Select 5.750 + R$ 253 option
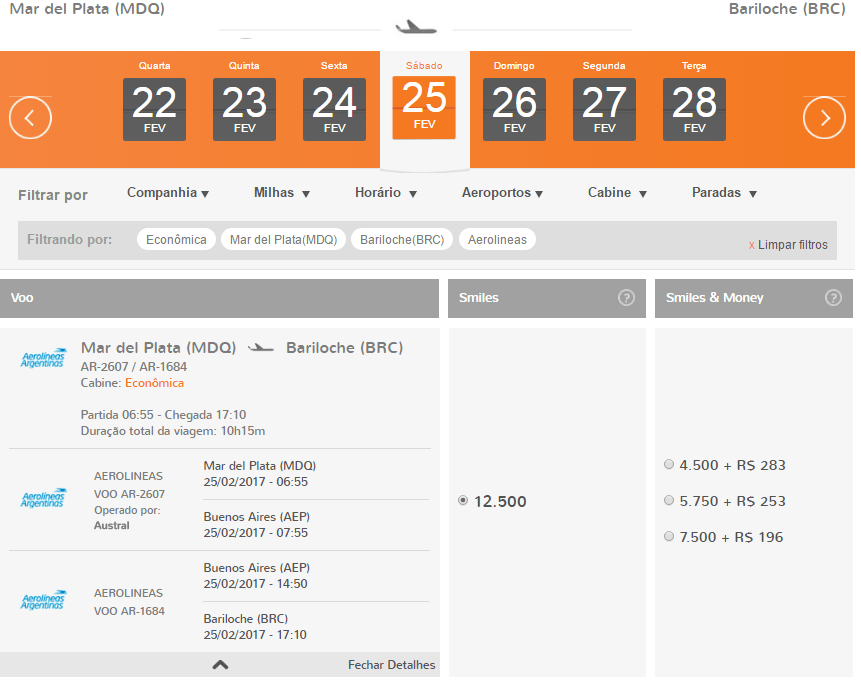Viewport: 861px width, 688px height. tap(669, 500)
